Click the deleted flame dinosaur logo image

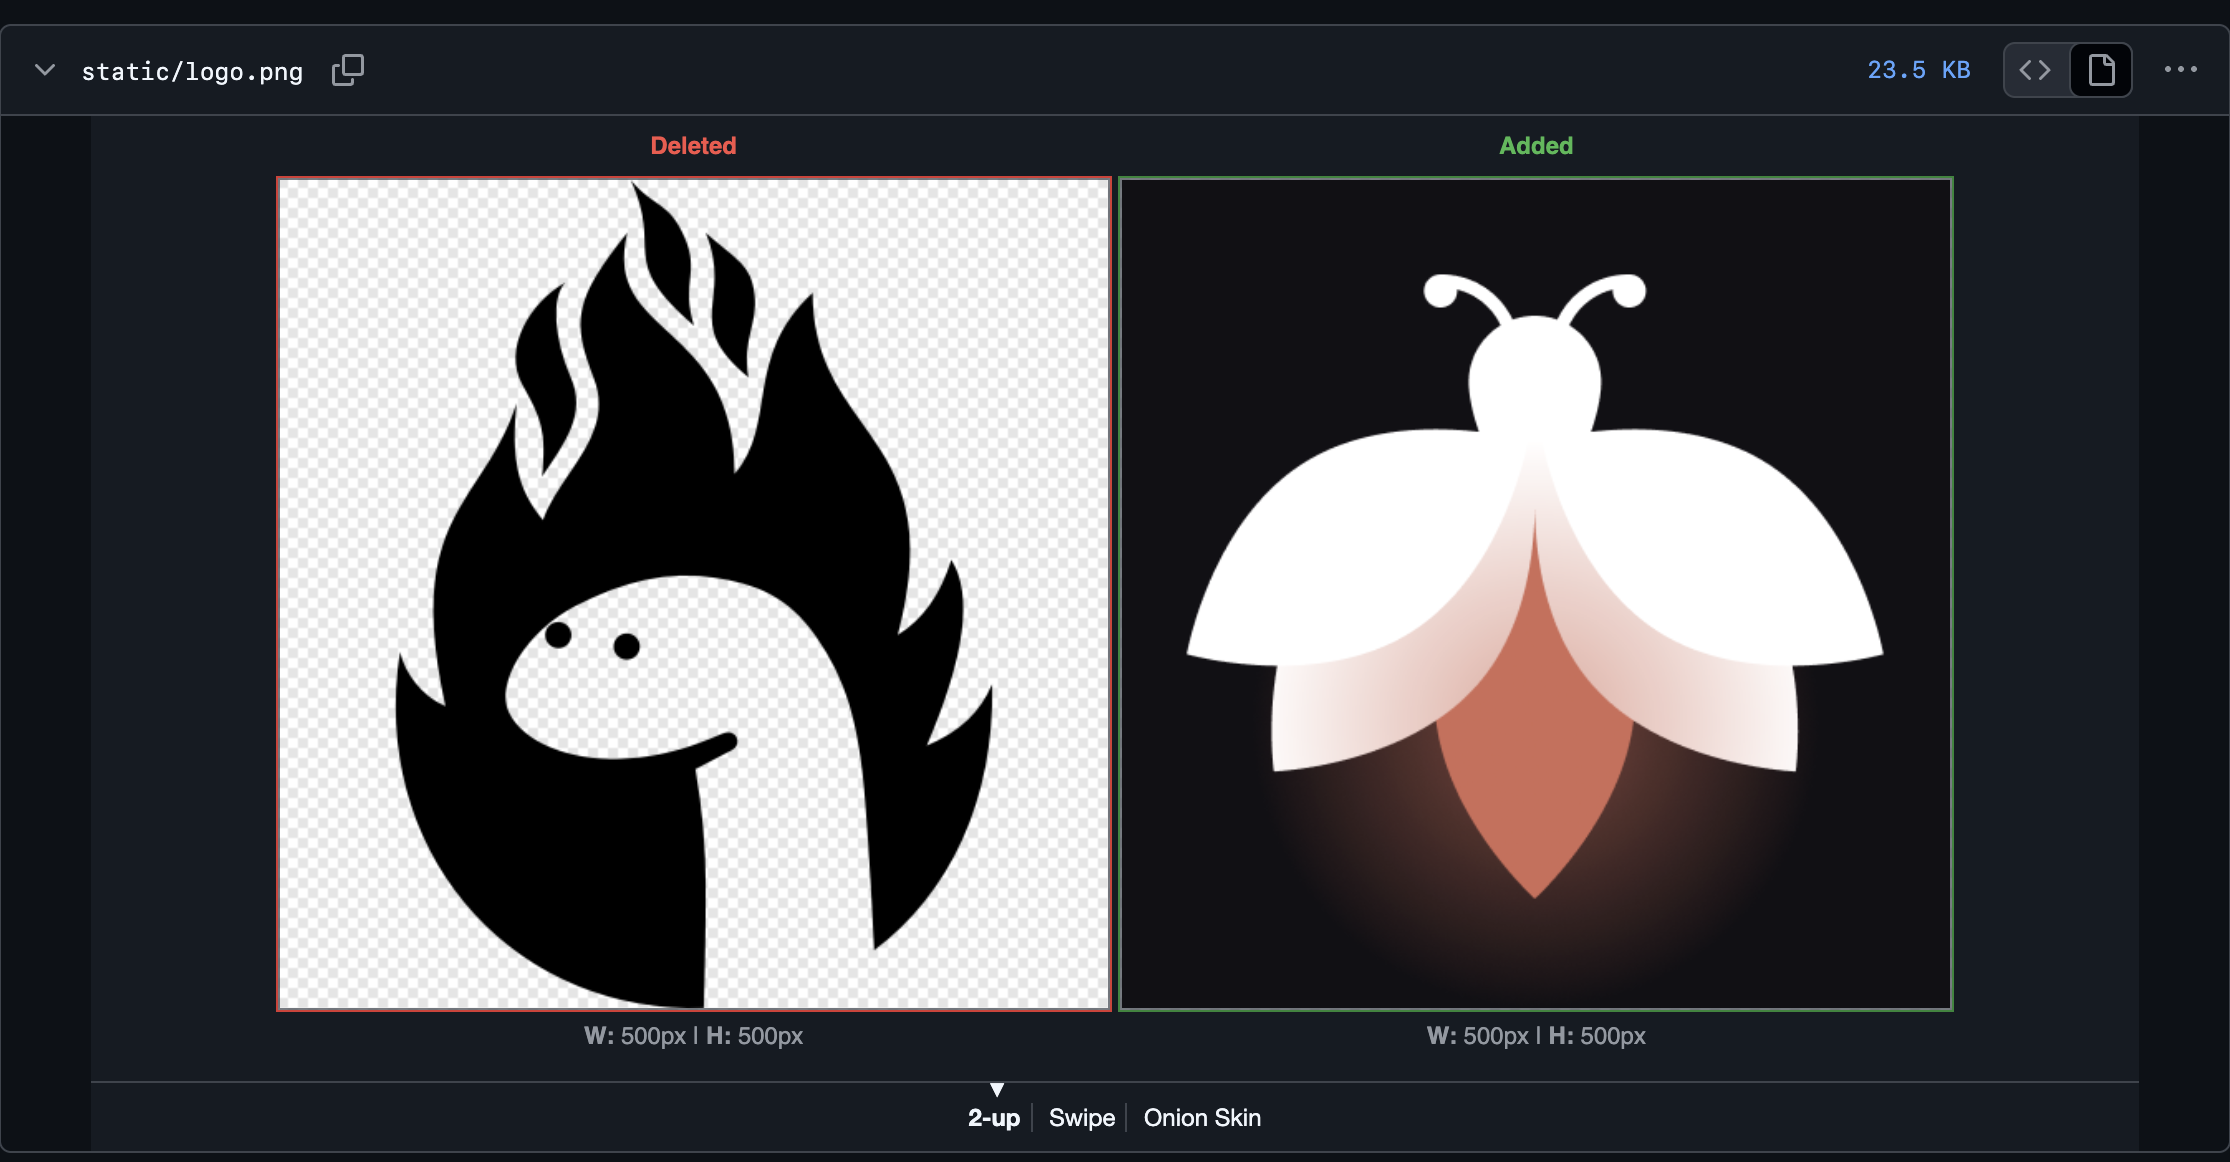[693, 594]
